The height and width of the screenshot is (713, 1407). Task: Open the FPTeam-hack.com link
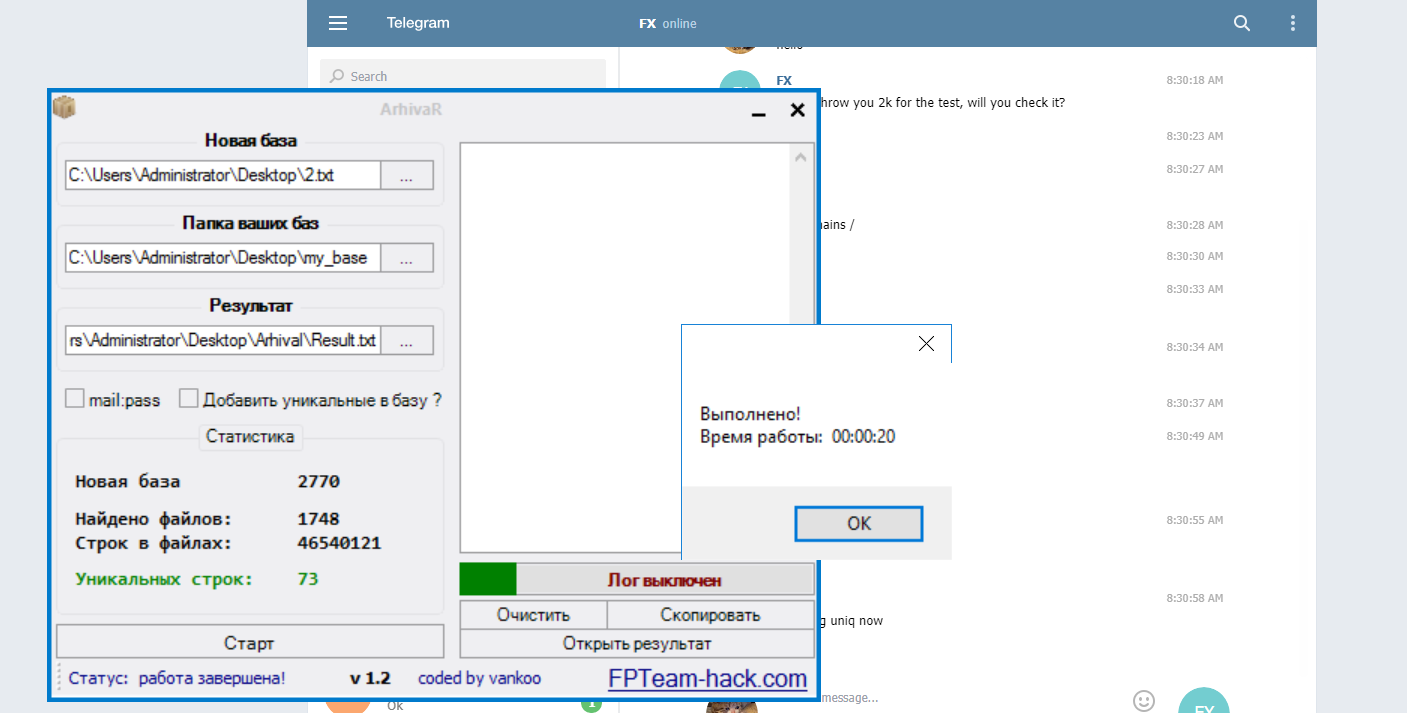(x=708, y=679)
